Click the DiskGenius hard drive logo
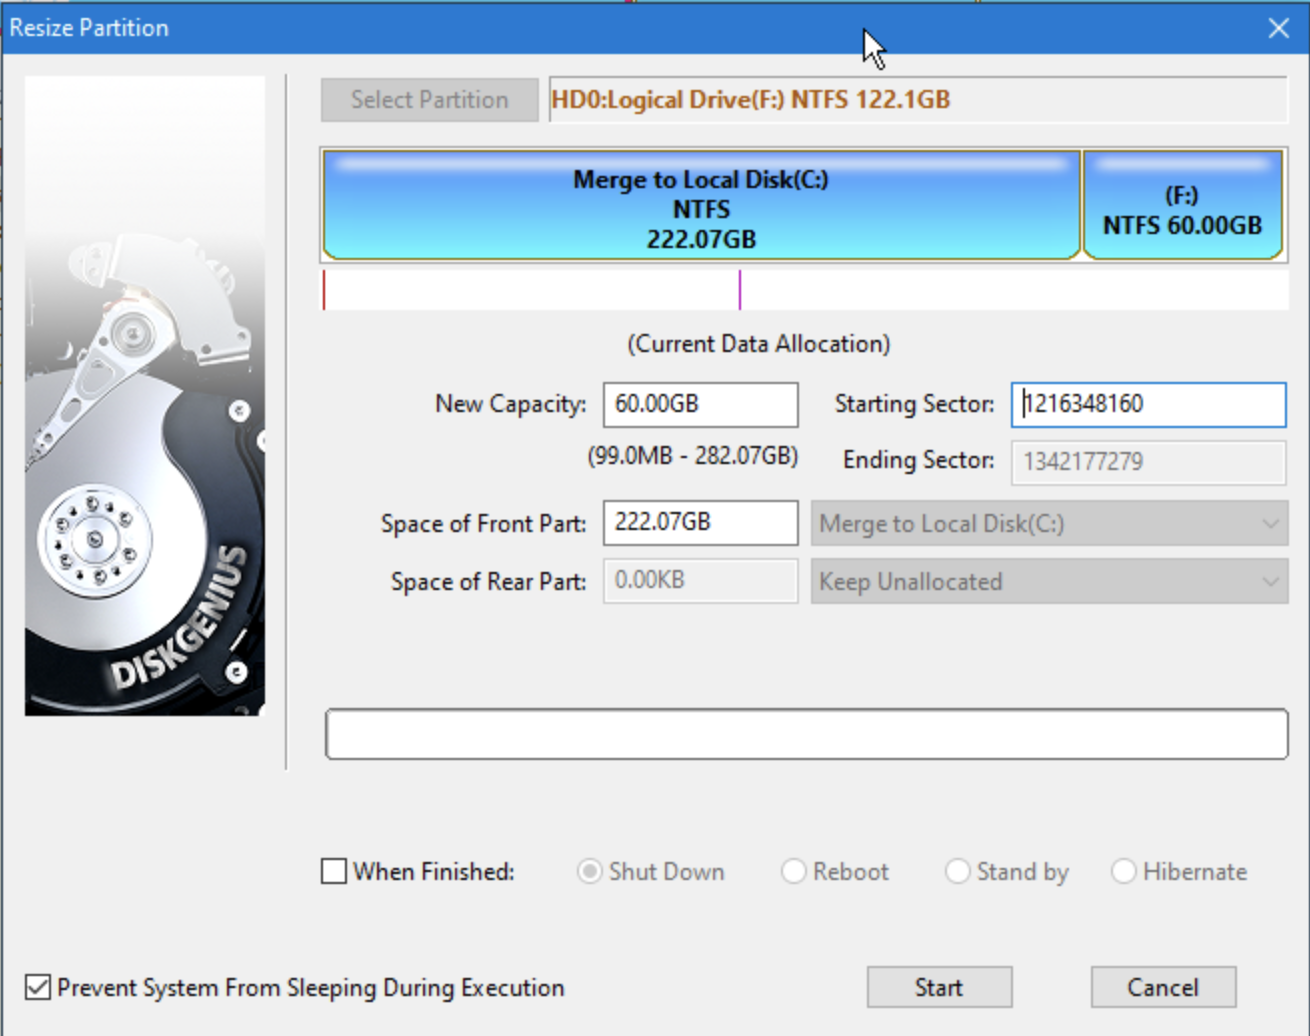The height and width of the screenshot is (1036, 1310). pos(143,395)
